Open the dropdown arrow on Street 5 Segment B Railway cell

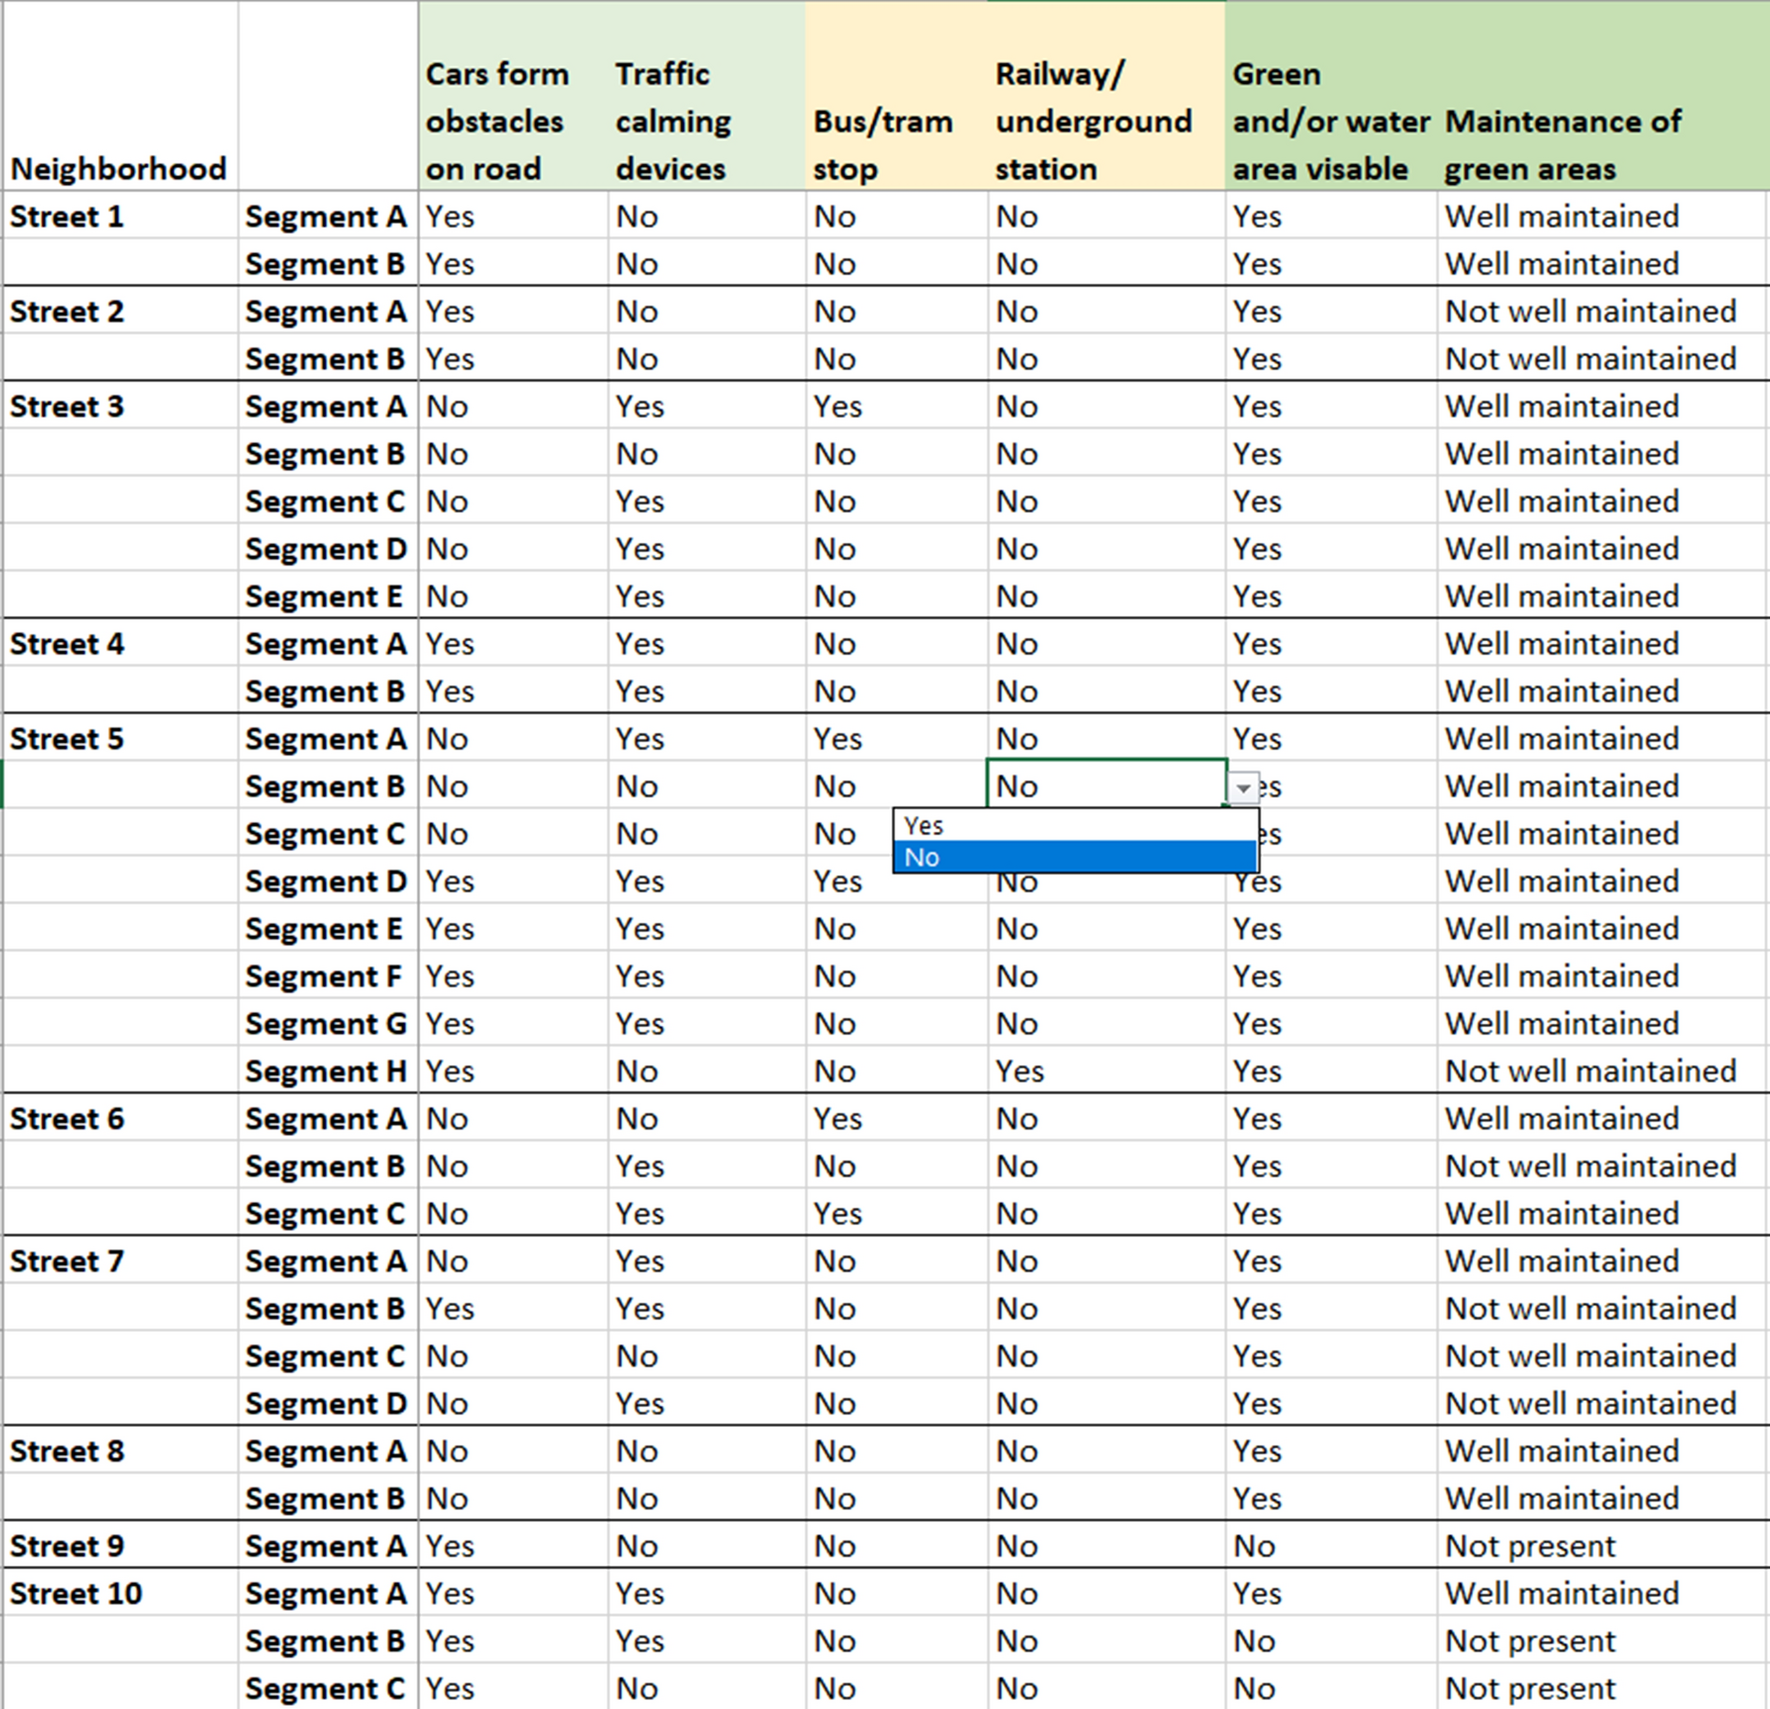1242,788
